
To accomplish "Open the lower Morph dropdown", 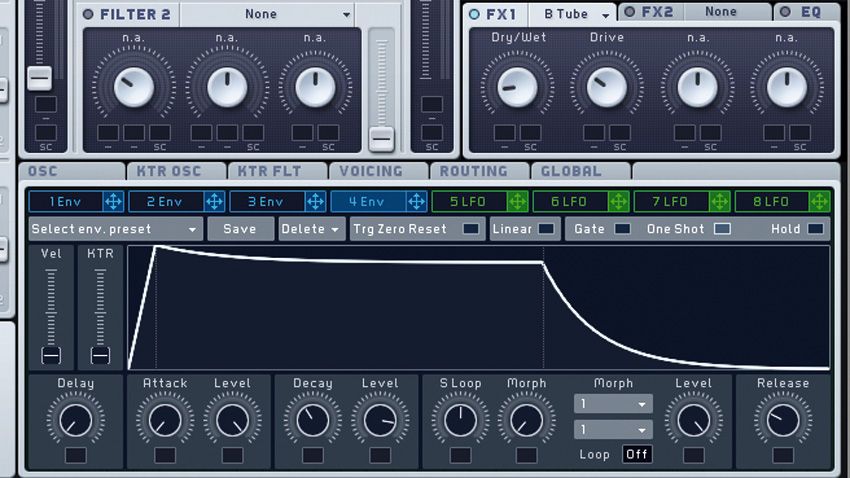I will pos(613,430).
